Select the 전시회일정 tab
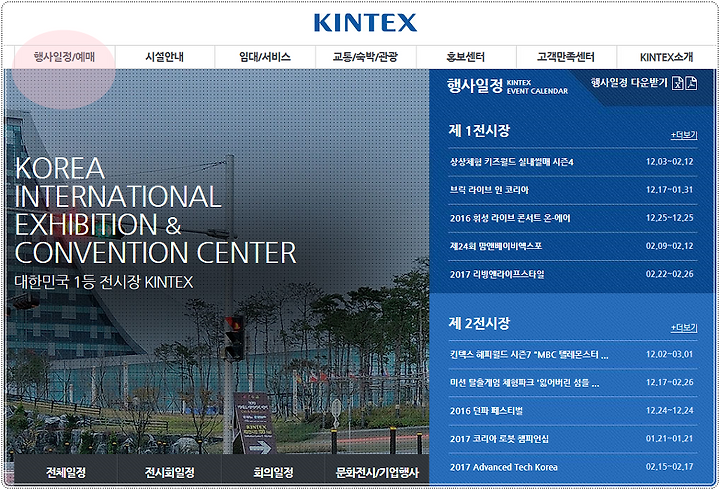Viewport: 720px width, 490px height. click(169, 472)
